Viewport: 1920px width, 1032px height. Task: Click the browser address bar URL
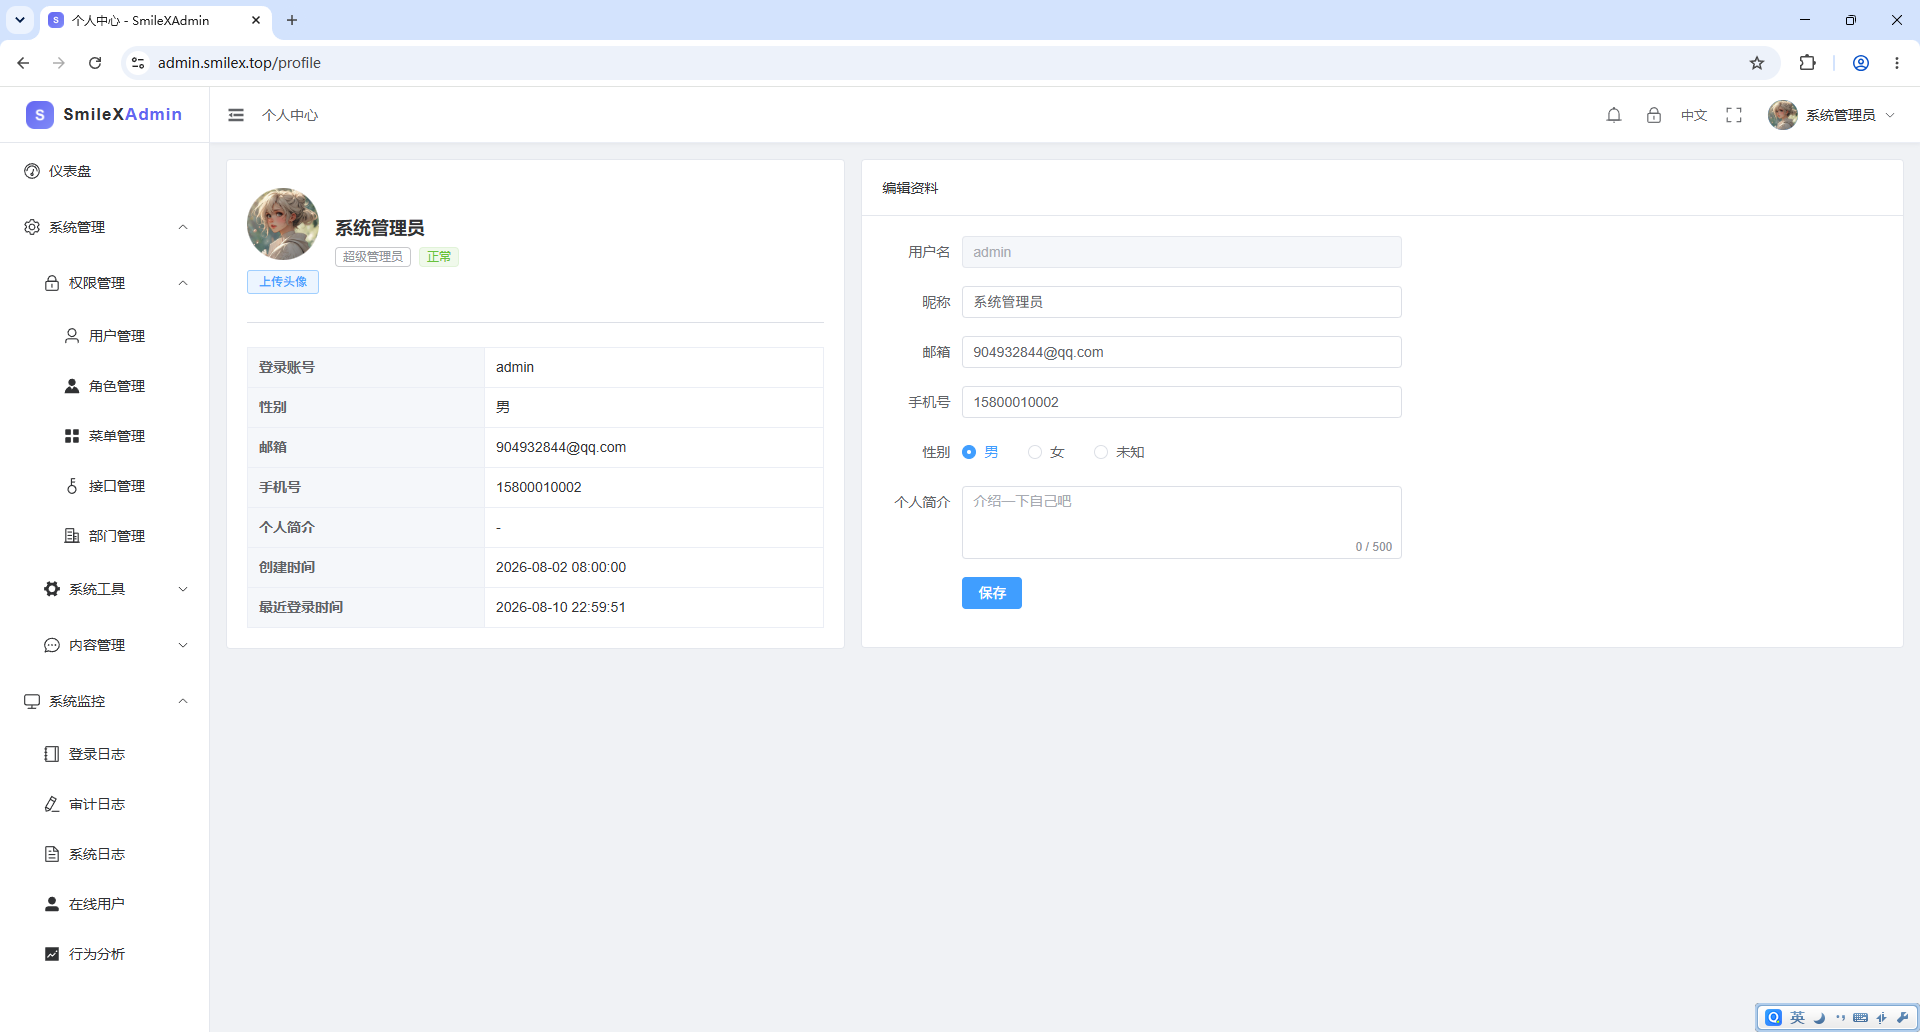point(239,63)
